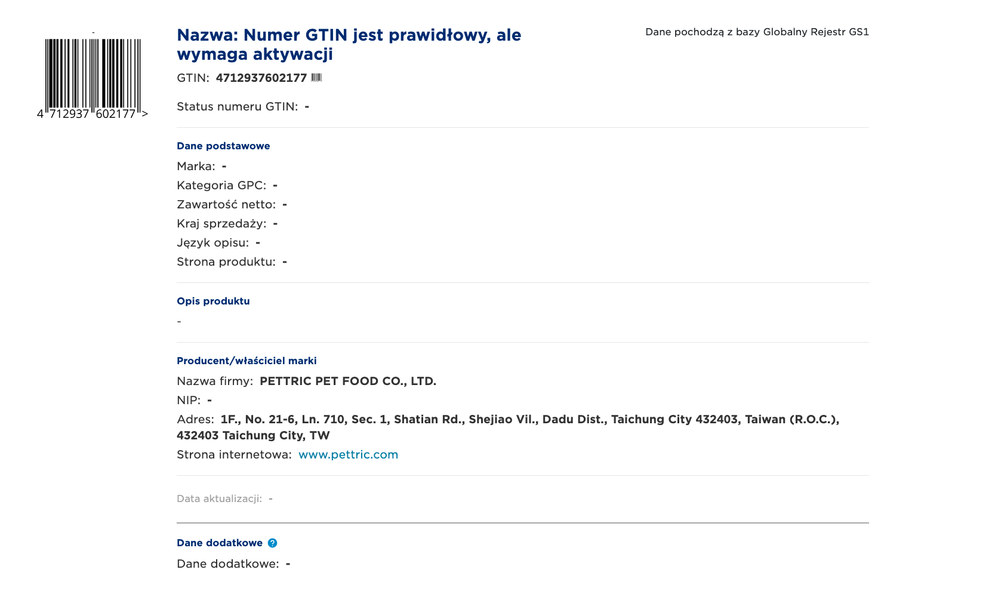Click the large barcode image

(x=92, y=73)
